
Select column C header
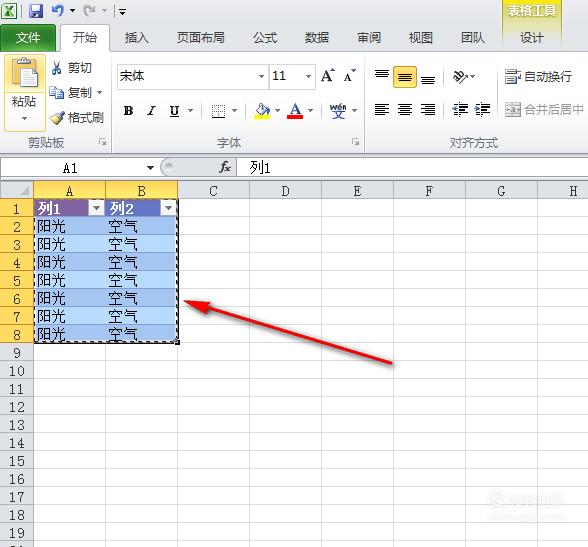pos(213,191)
